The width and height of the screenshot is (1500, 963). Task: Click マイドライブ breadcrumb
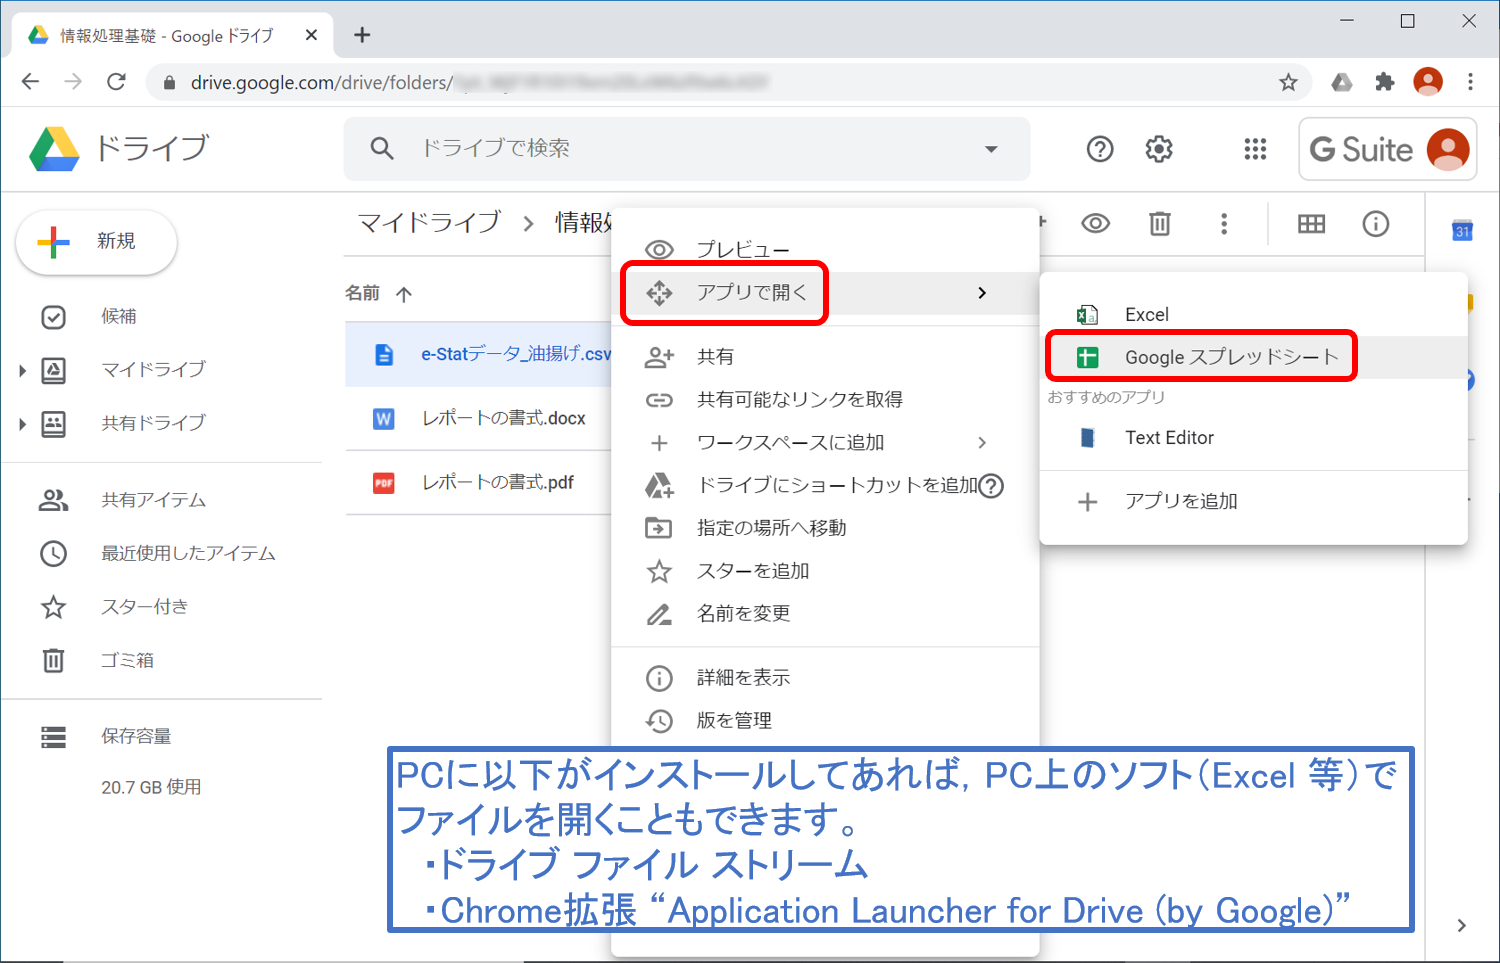(429, 222)
